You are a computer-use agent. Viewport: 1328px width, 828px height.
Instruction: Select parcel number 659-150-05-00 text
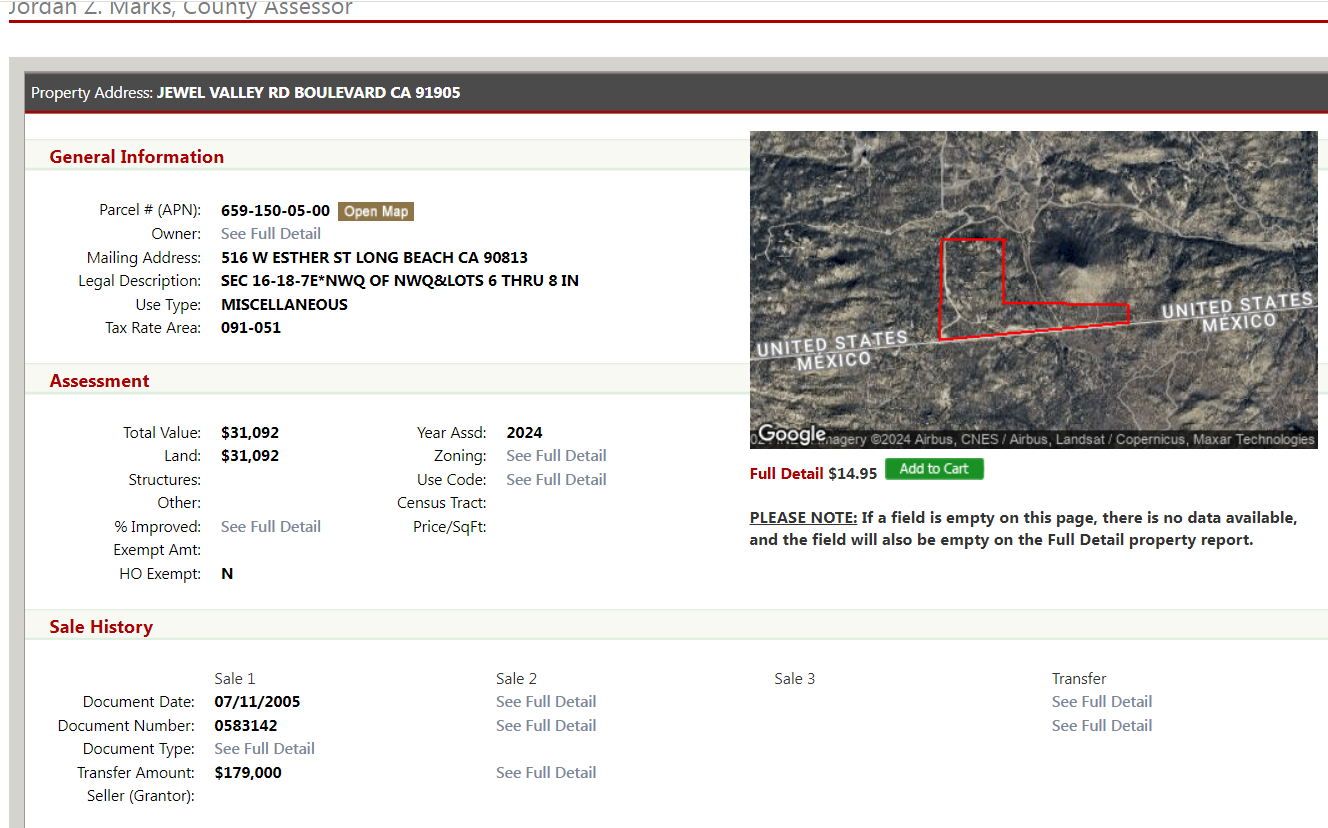[x=275, y=211]
